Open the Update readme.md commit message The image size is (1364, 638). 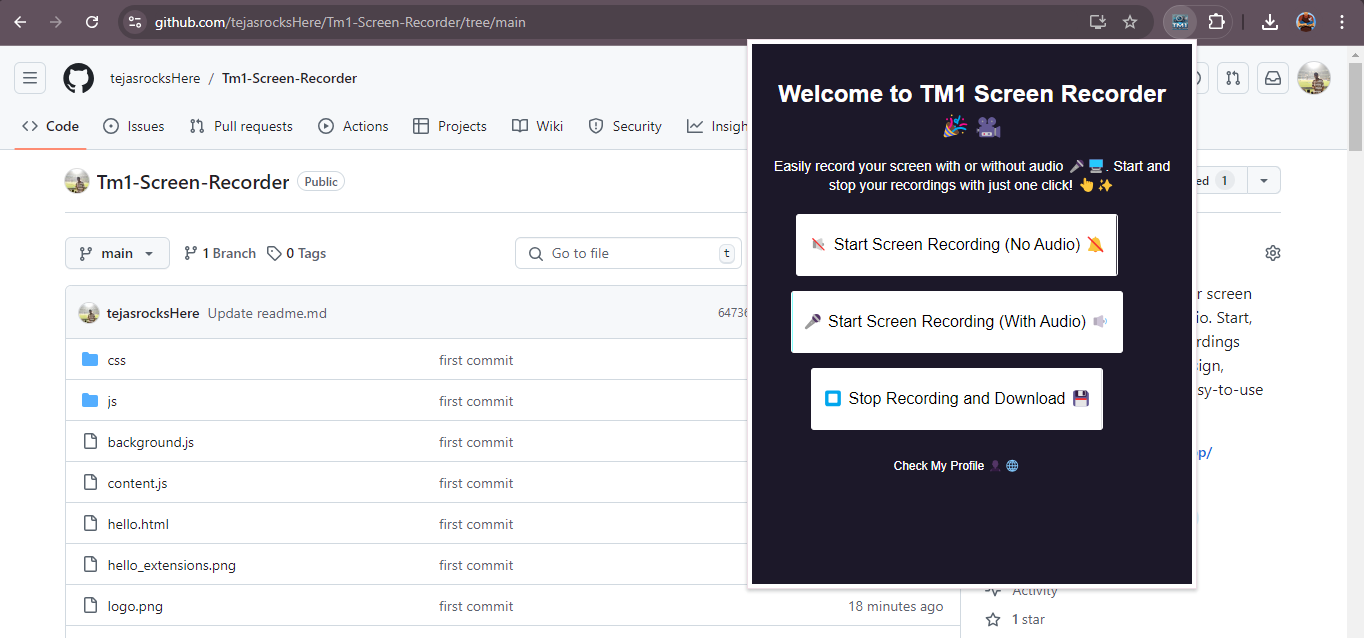pos(267,313)
